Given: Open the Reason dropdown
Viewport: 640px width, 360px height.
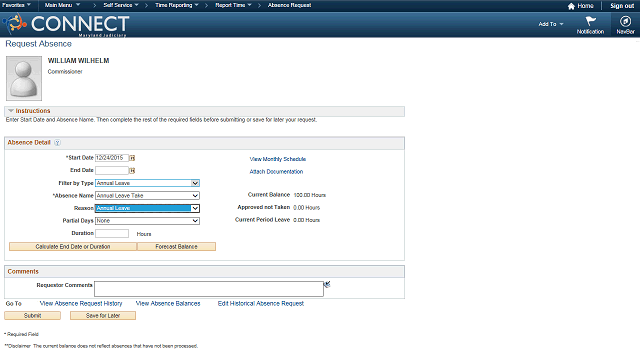Looking at the screenshot, I should [x=147, y=208].
